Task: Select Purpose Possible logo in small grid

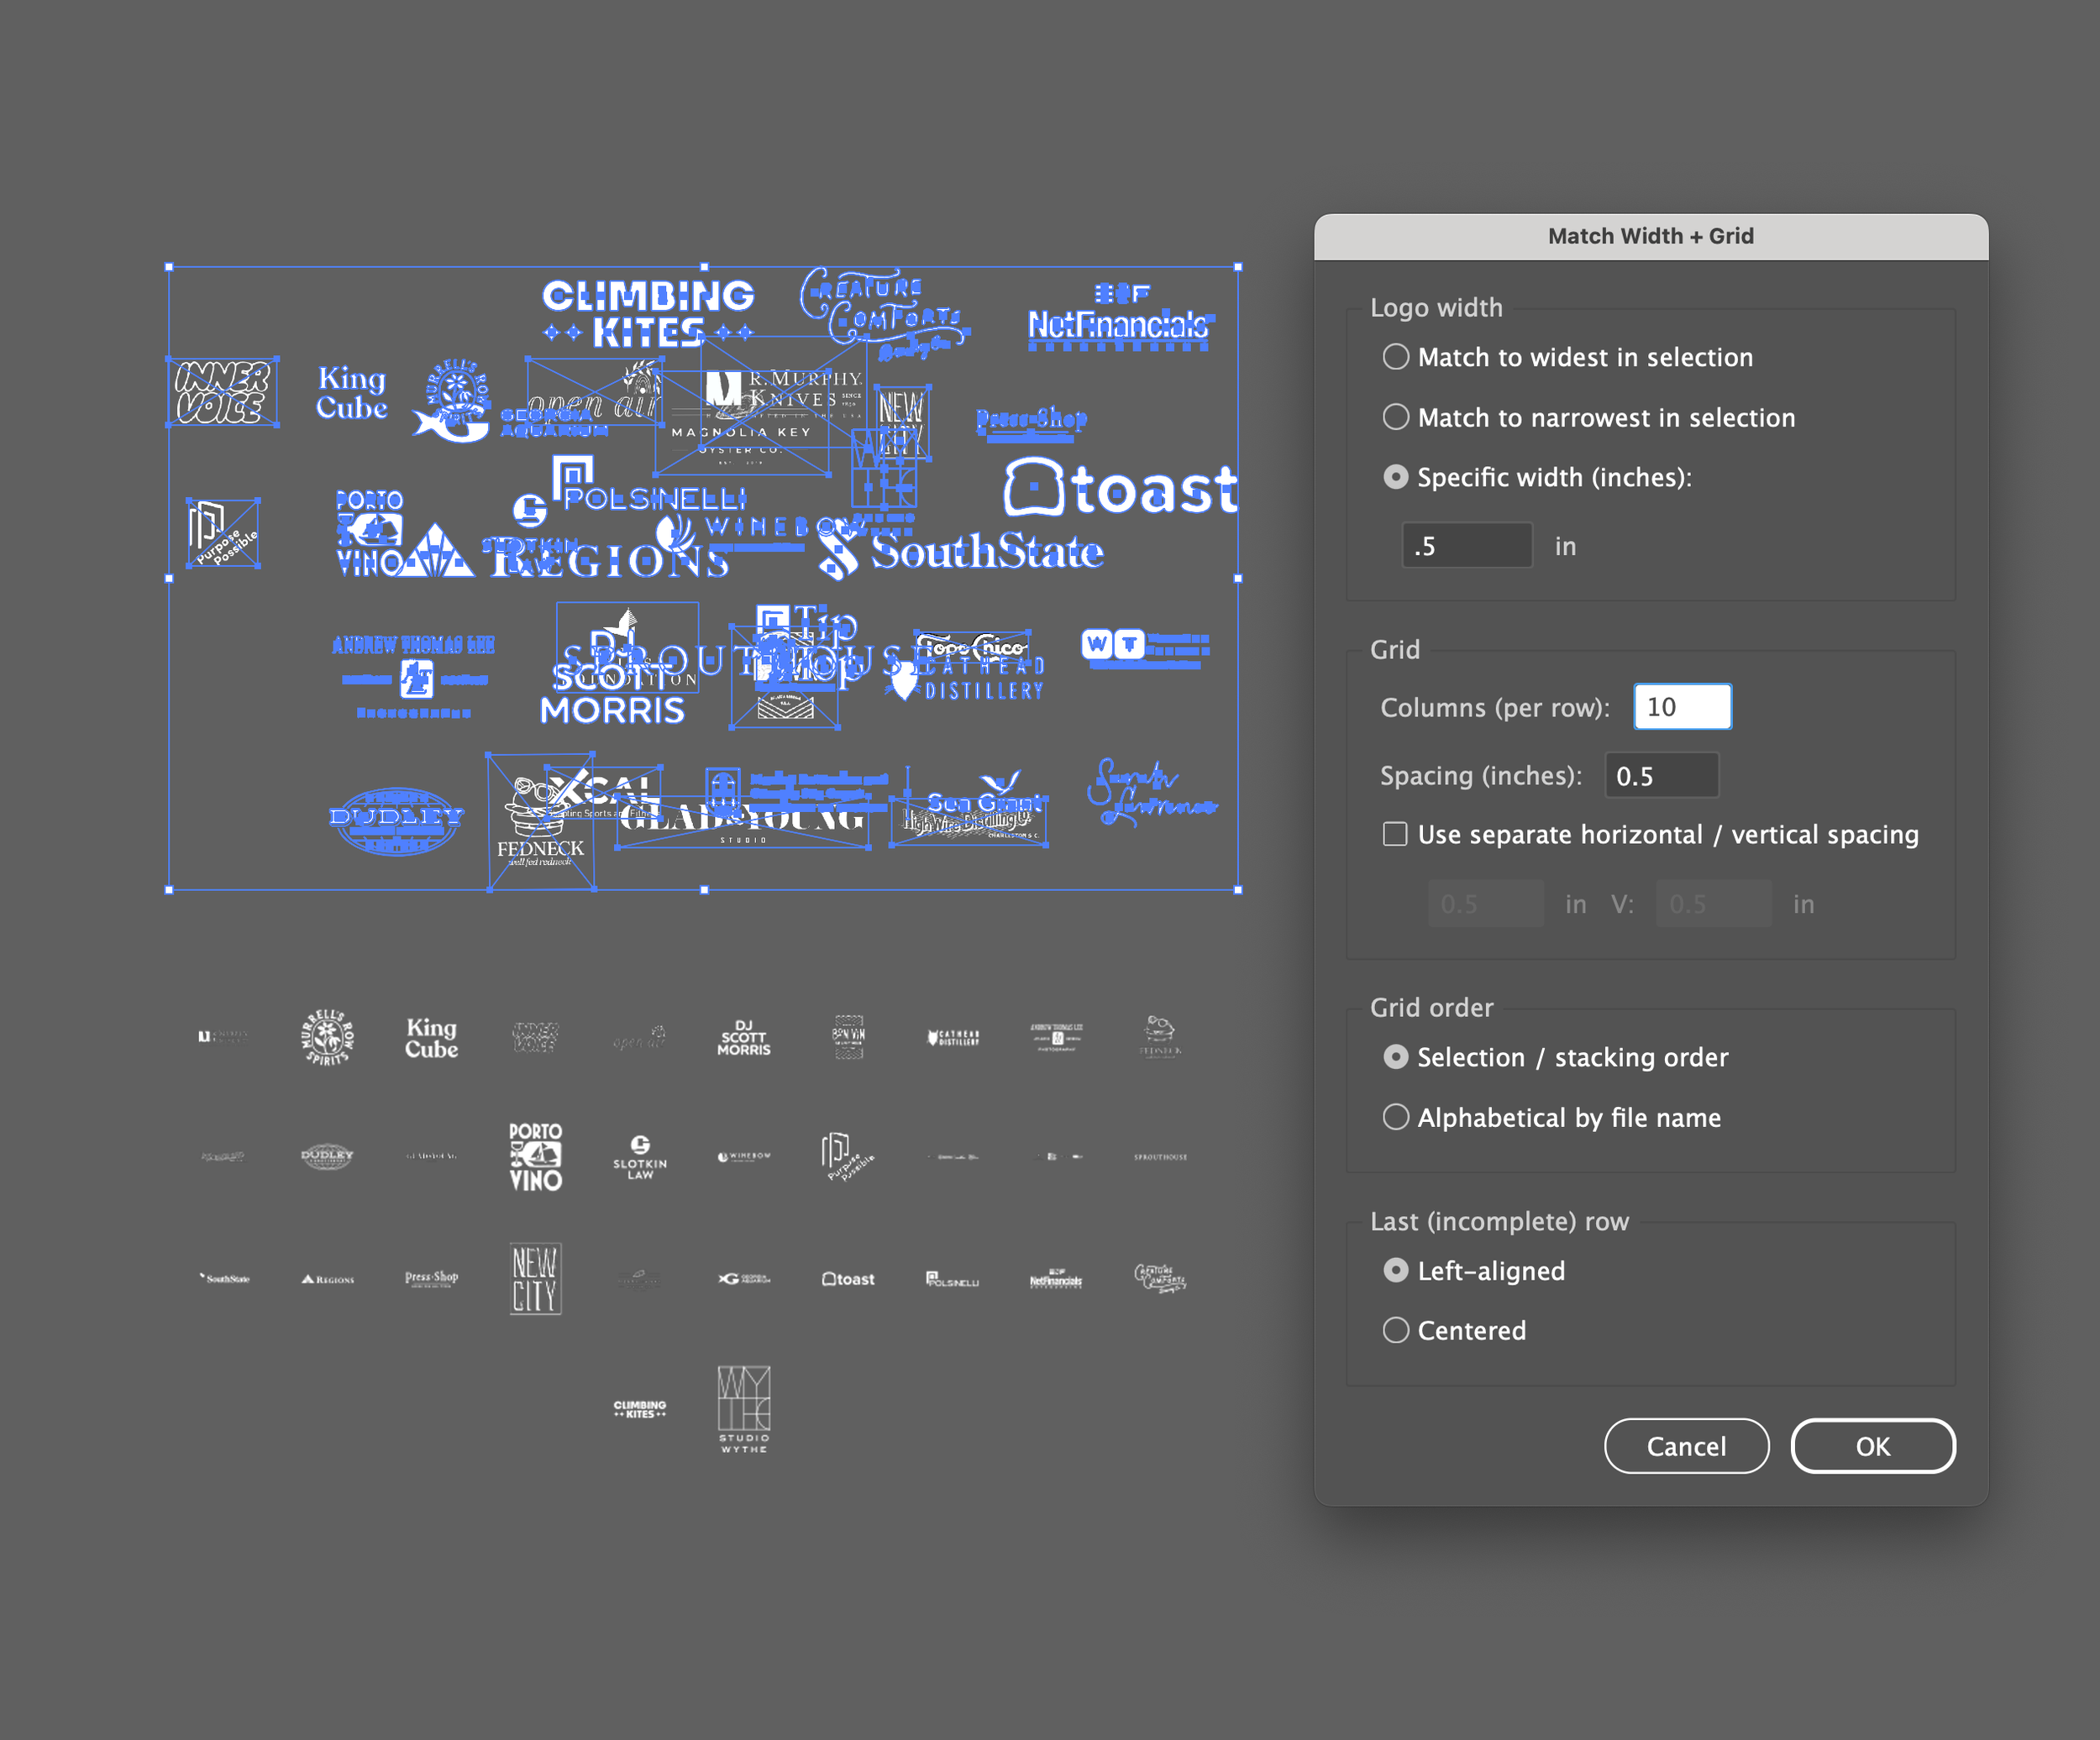Action: (x=848, y=1157)
